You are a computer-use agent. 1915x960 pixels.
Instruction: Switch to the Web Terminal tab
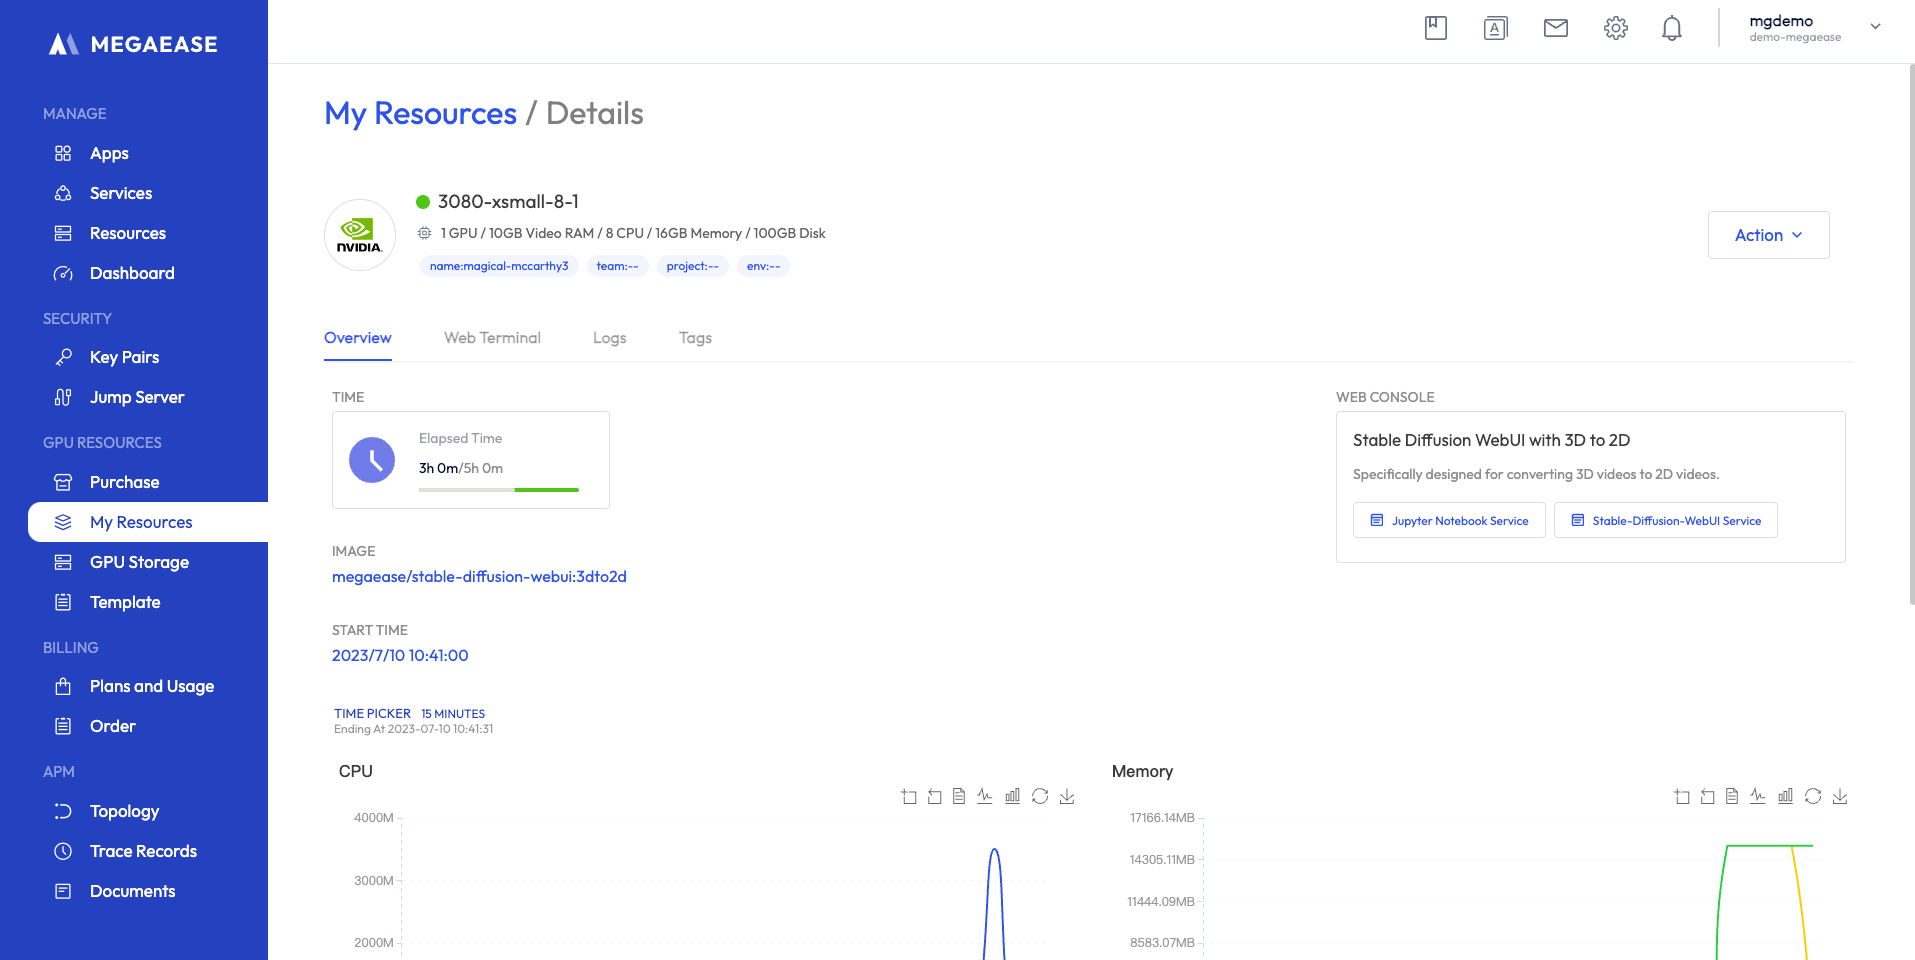coord(492,338)
